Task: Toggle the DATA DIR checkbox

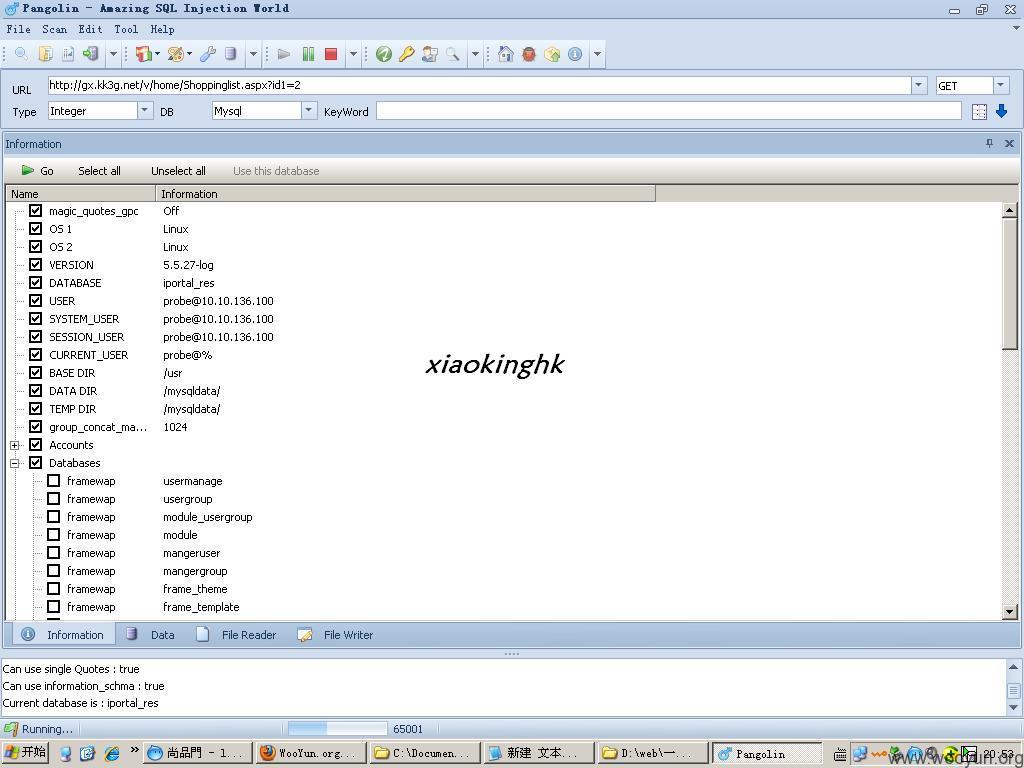Action: [x=36, y=391]
